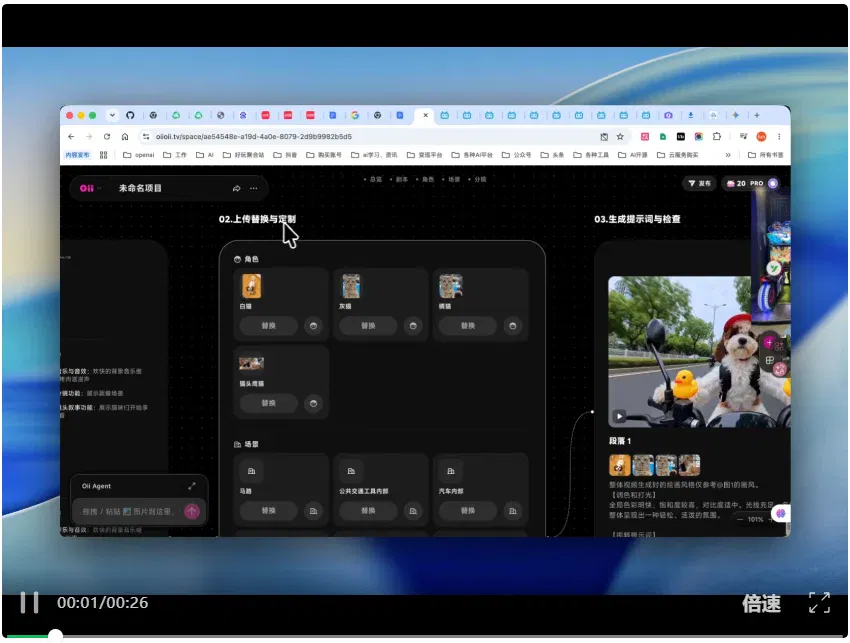850x643 pixels.
Task: Share the project with the arrow icon
Action: tap(236, 188)
